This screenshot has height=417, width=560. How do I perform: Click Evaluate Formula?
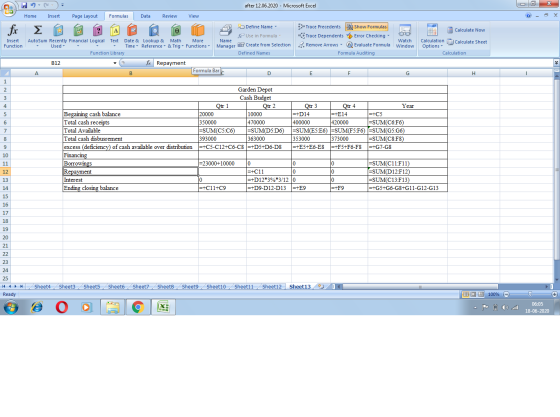[369, 45]
